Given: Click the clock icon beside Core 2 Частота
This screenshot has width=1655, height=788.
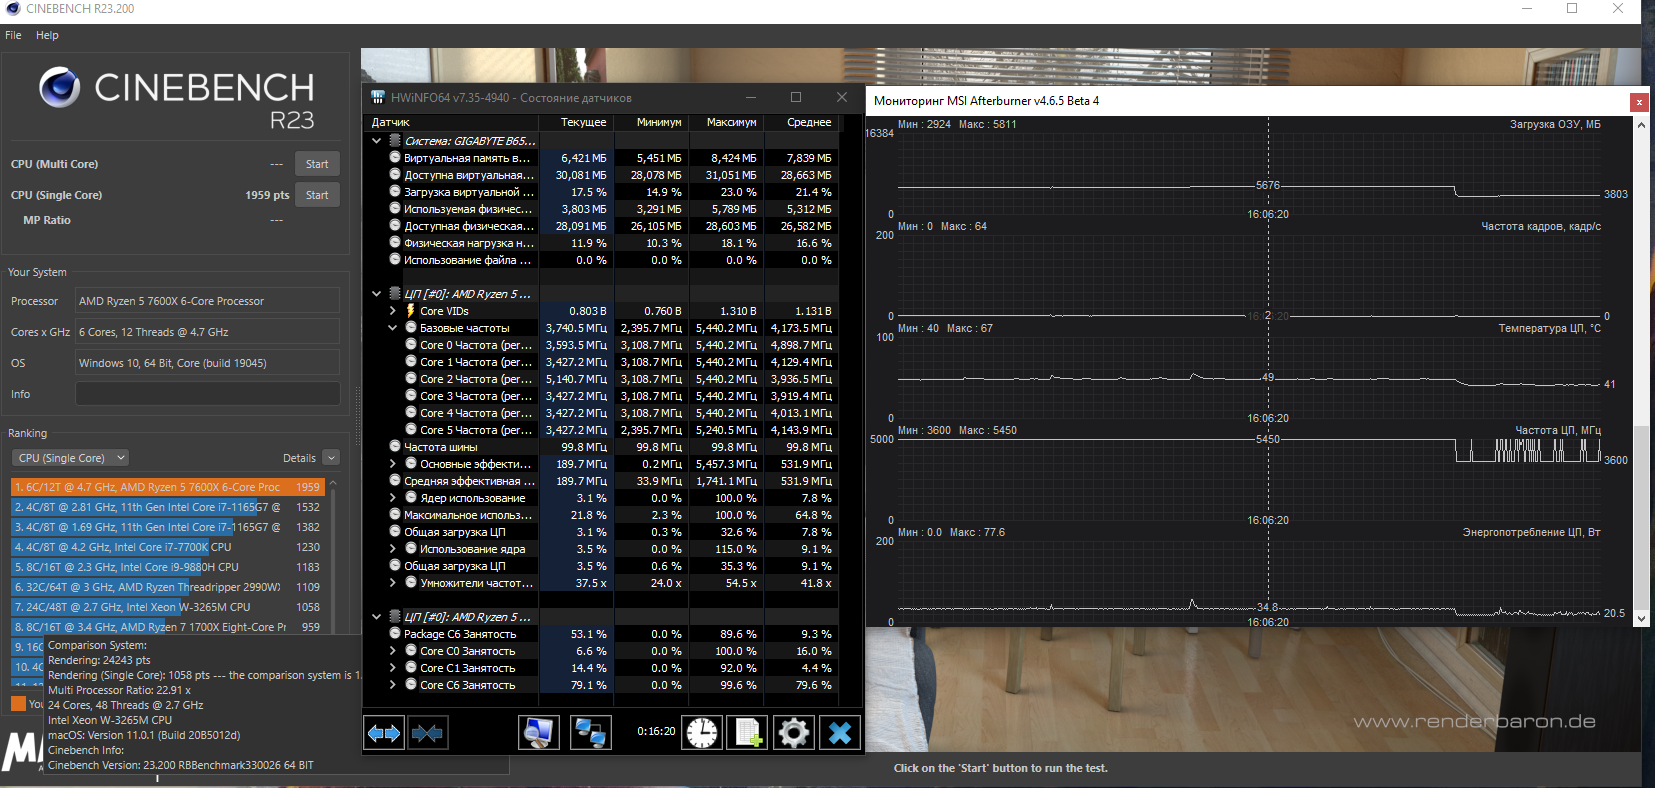Looking at the screenshot, I should pos(411,379).
